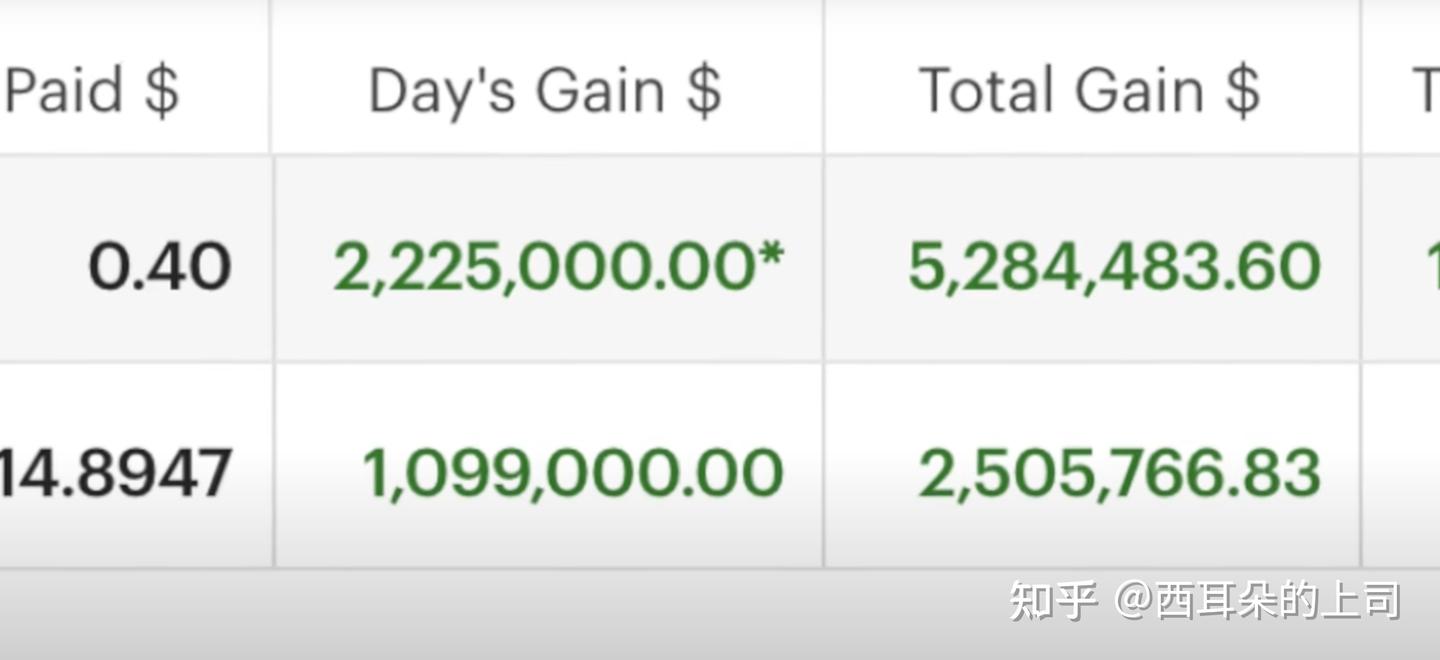Select the 2,505,766.83 total gain cell
The width and height of the screenshot is (1440, 660).
[x=1119, y=473]
